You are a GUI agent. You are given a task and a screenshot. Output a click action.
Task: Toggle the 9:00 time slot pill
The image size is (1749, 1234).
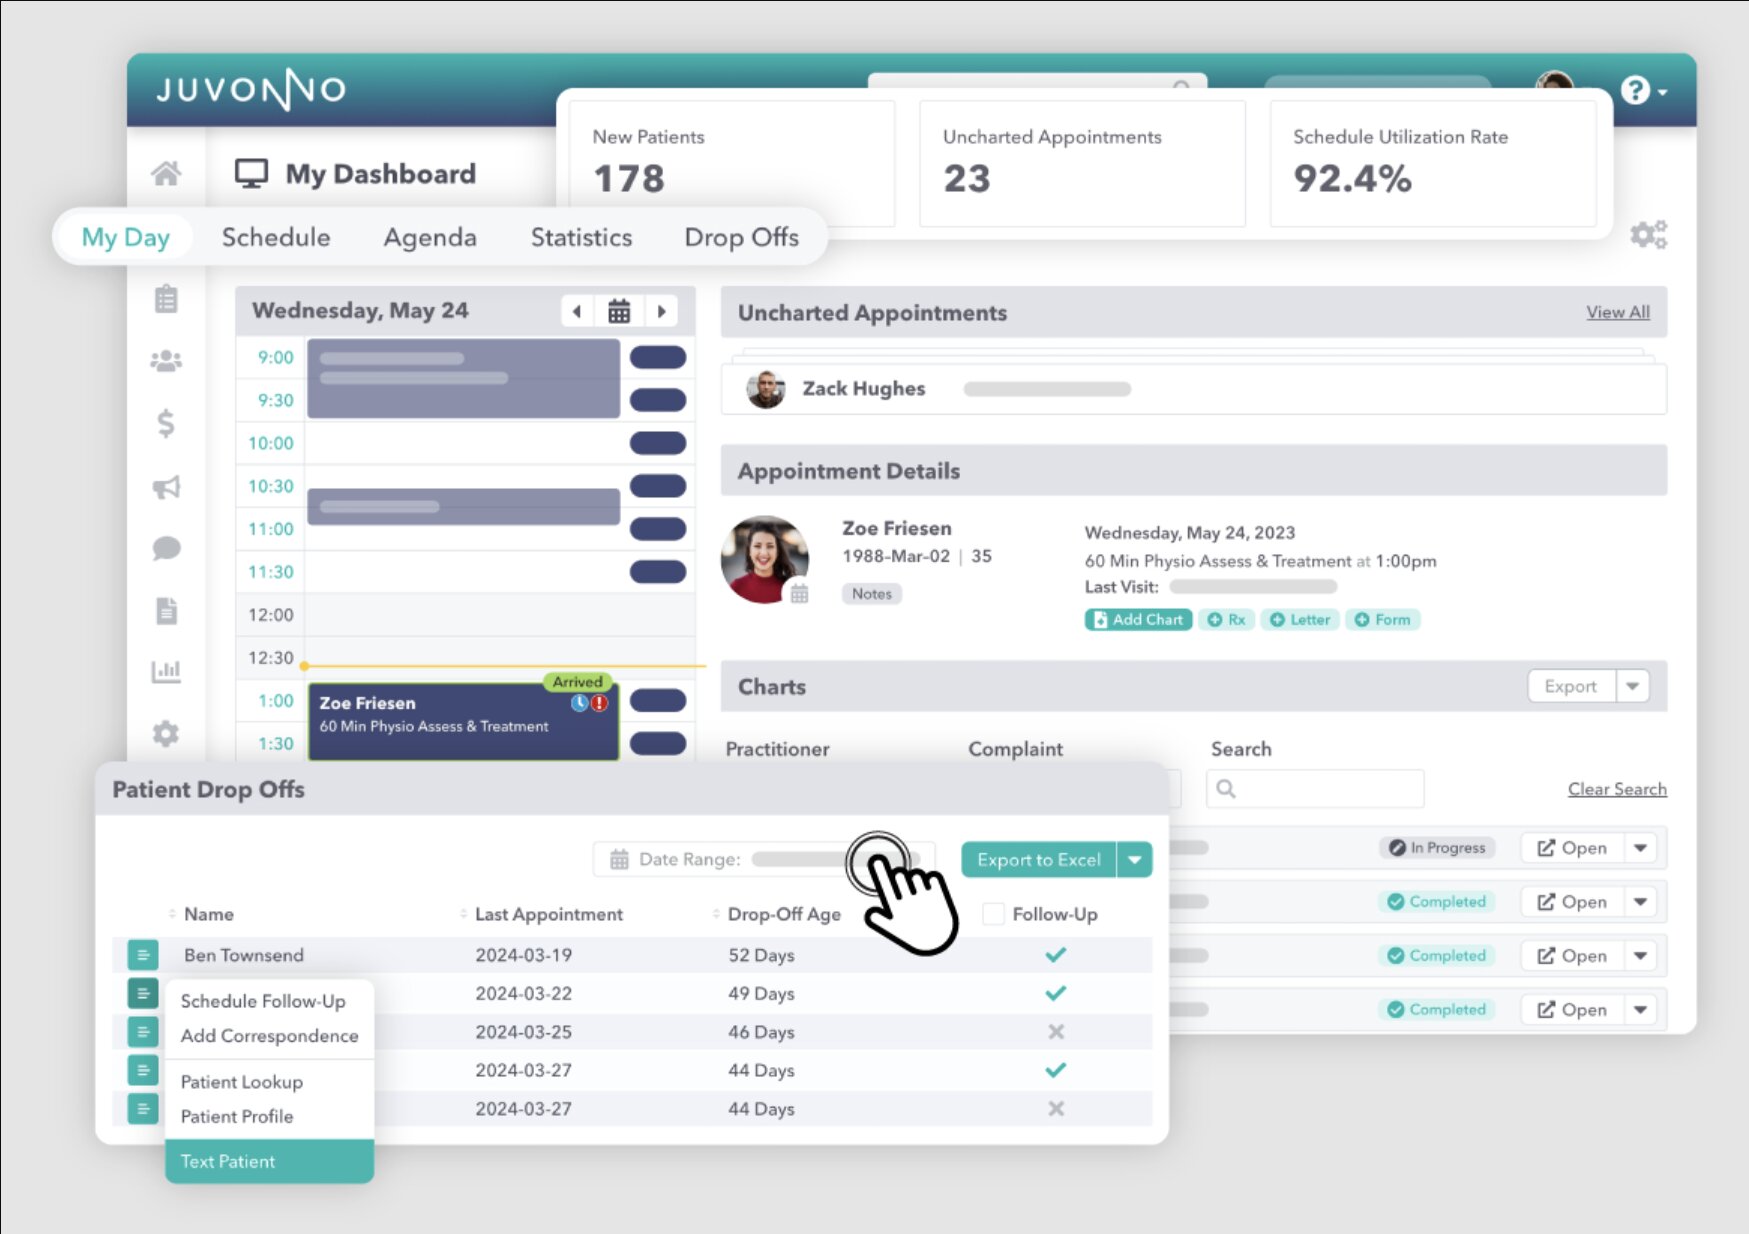coord(657,357)
